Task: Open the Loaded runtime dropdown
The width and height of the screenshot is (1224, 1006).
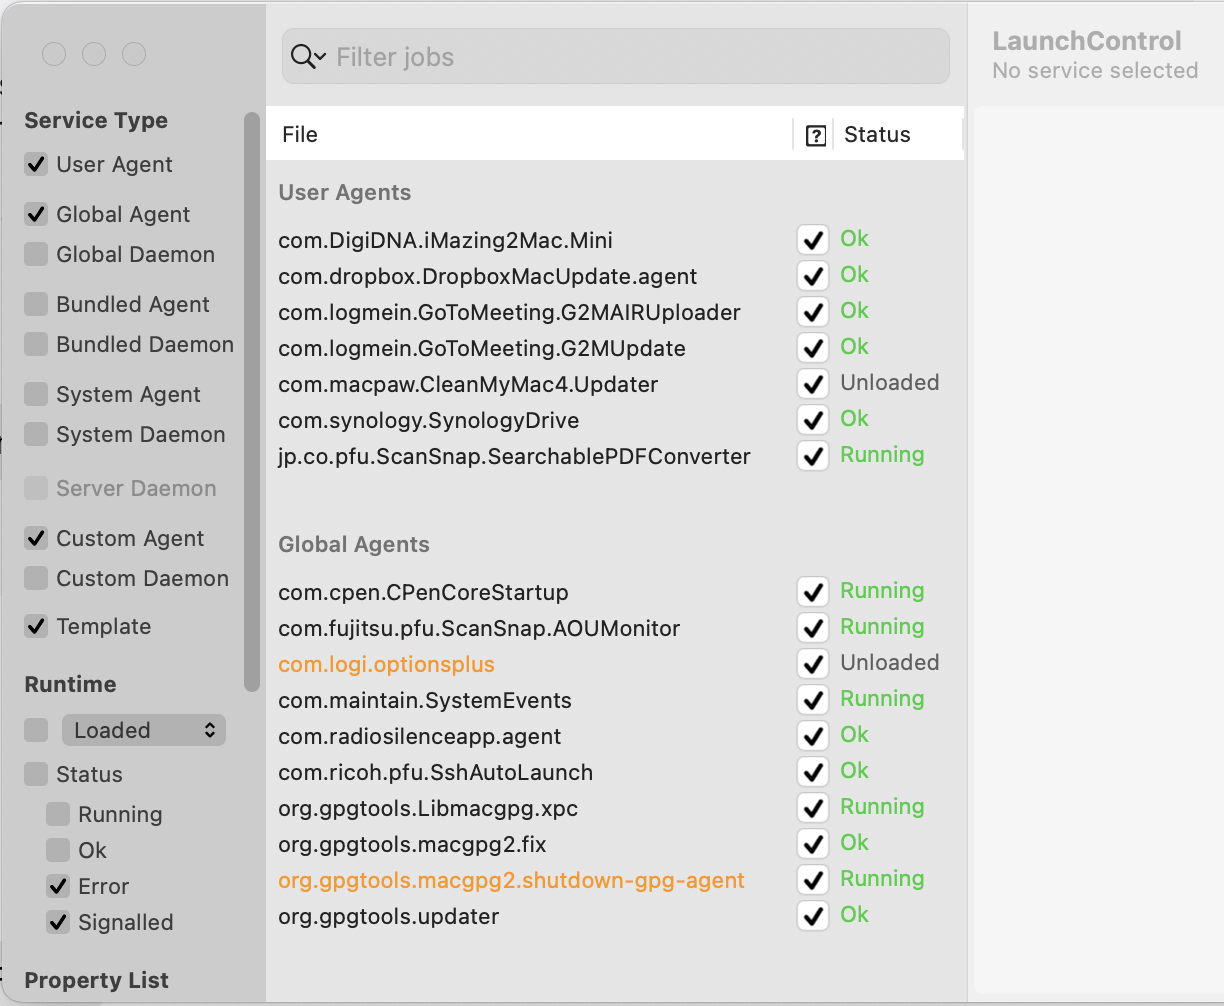Action: click(144, 730)
